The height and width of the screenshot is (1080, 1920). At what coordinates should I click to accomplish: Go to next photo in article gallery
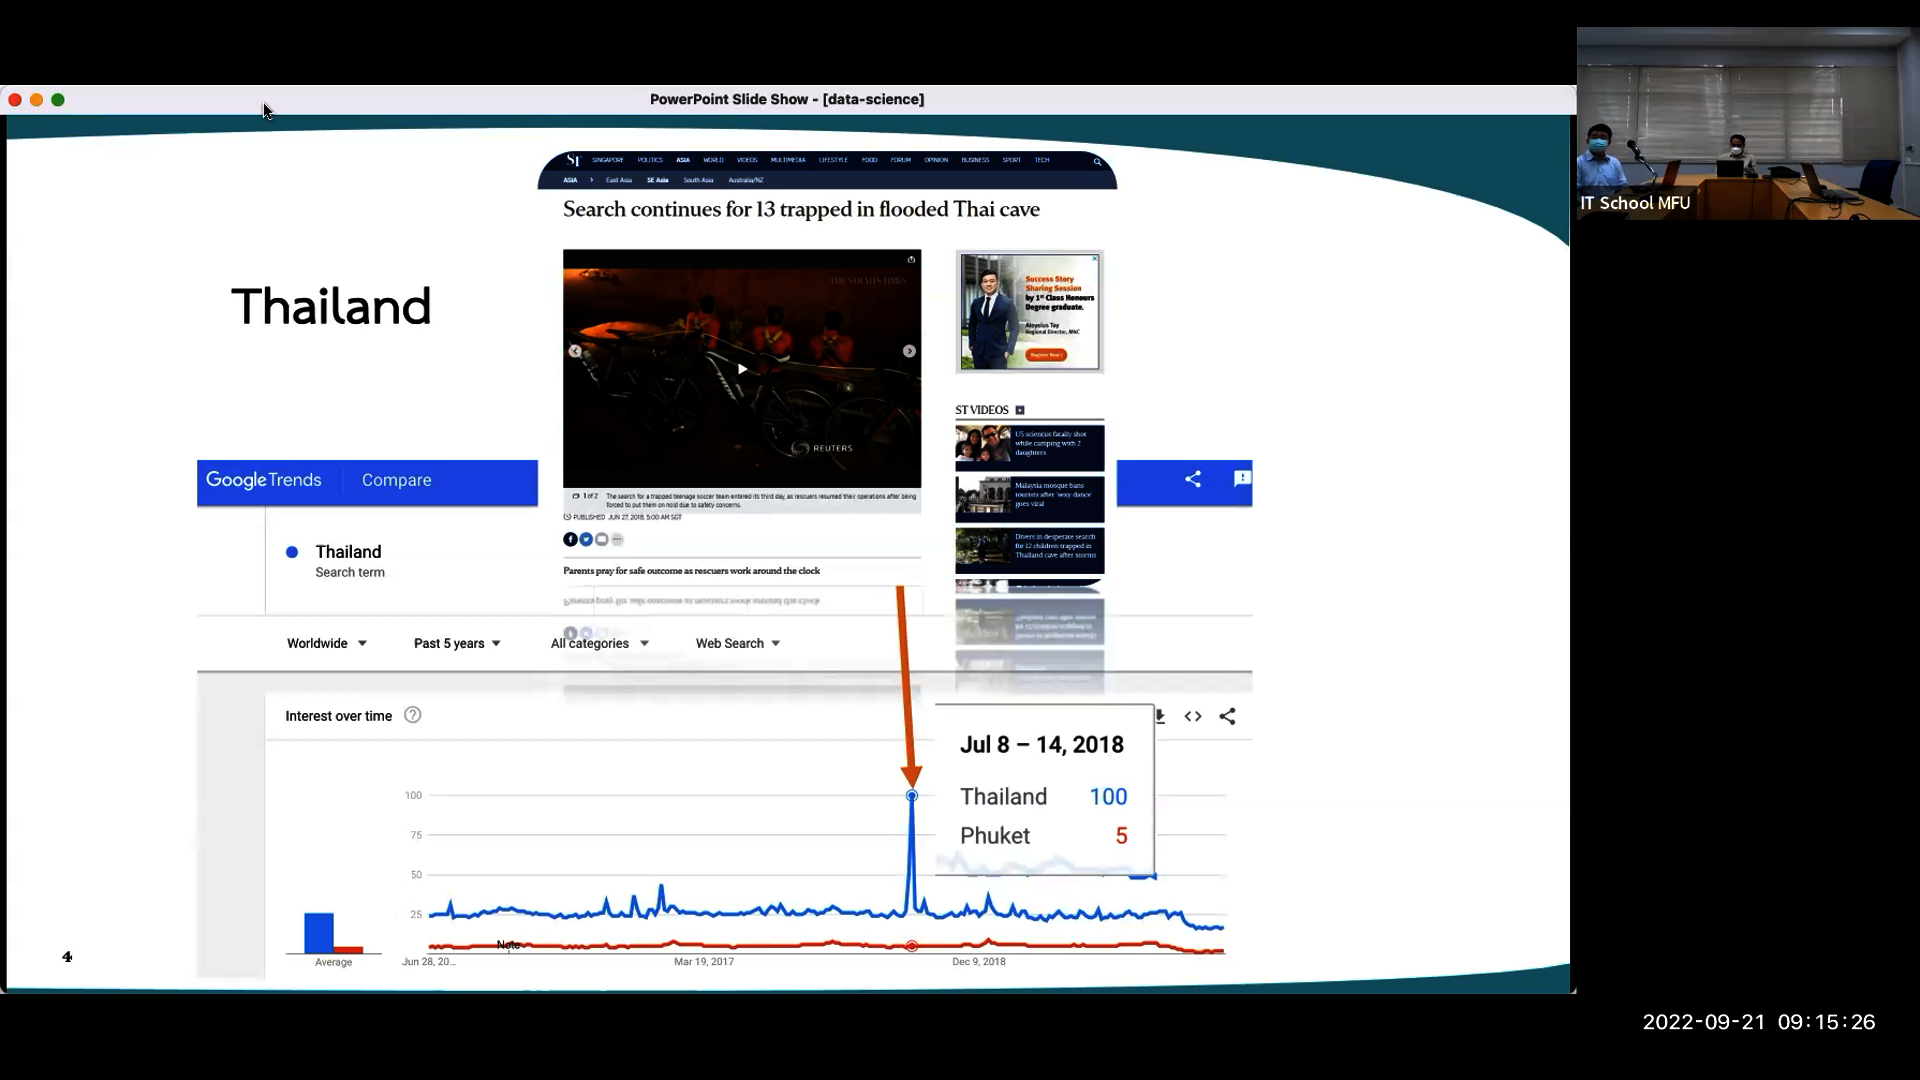909,351
